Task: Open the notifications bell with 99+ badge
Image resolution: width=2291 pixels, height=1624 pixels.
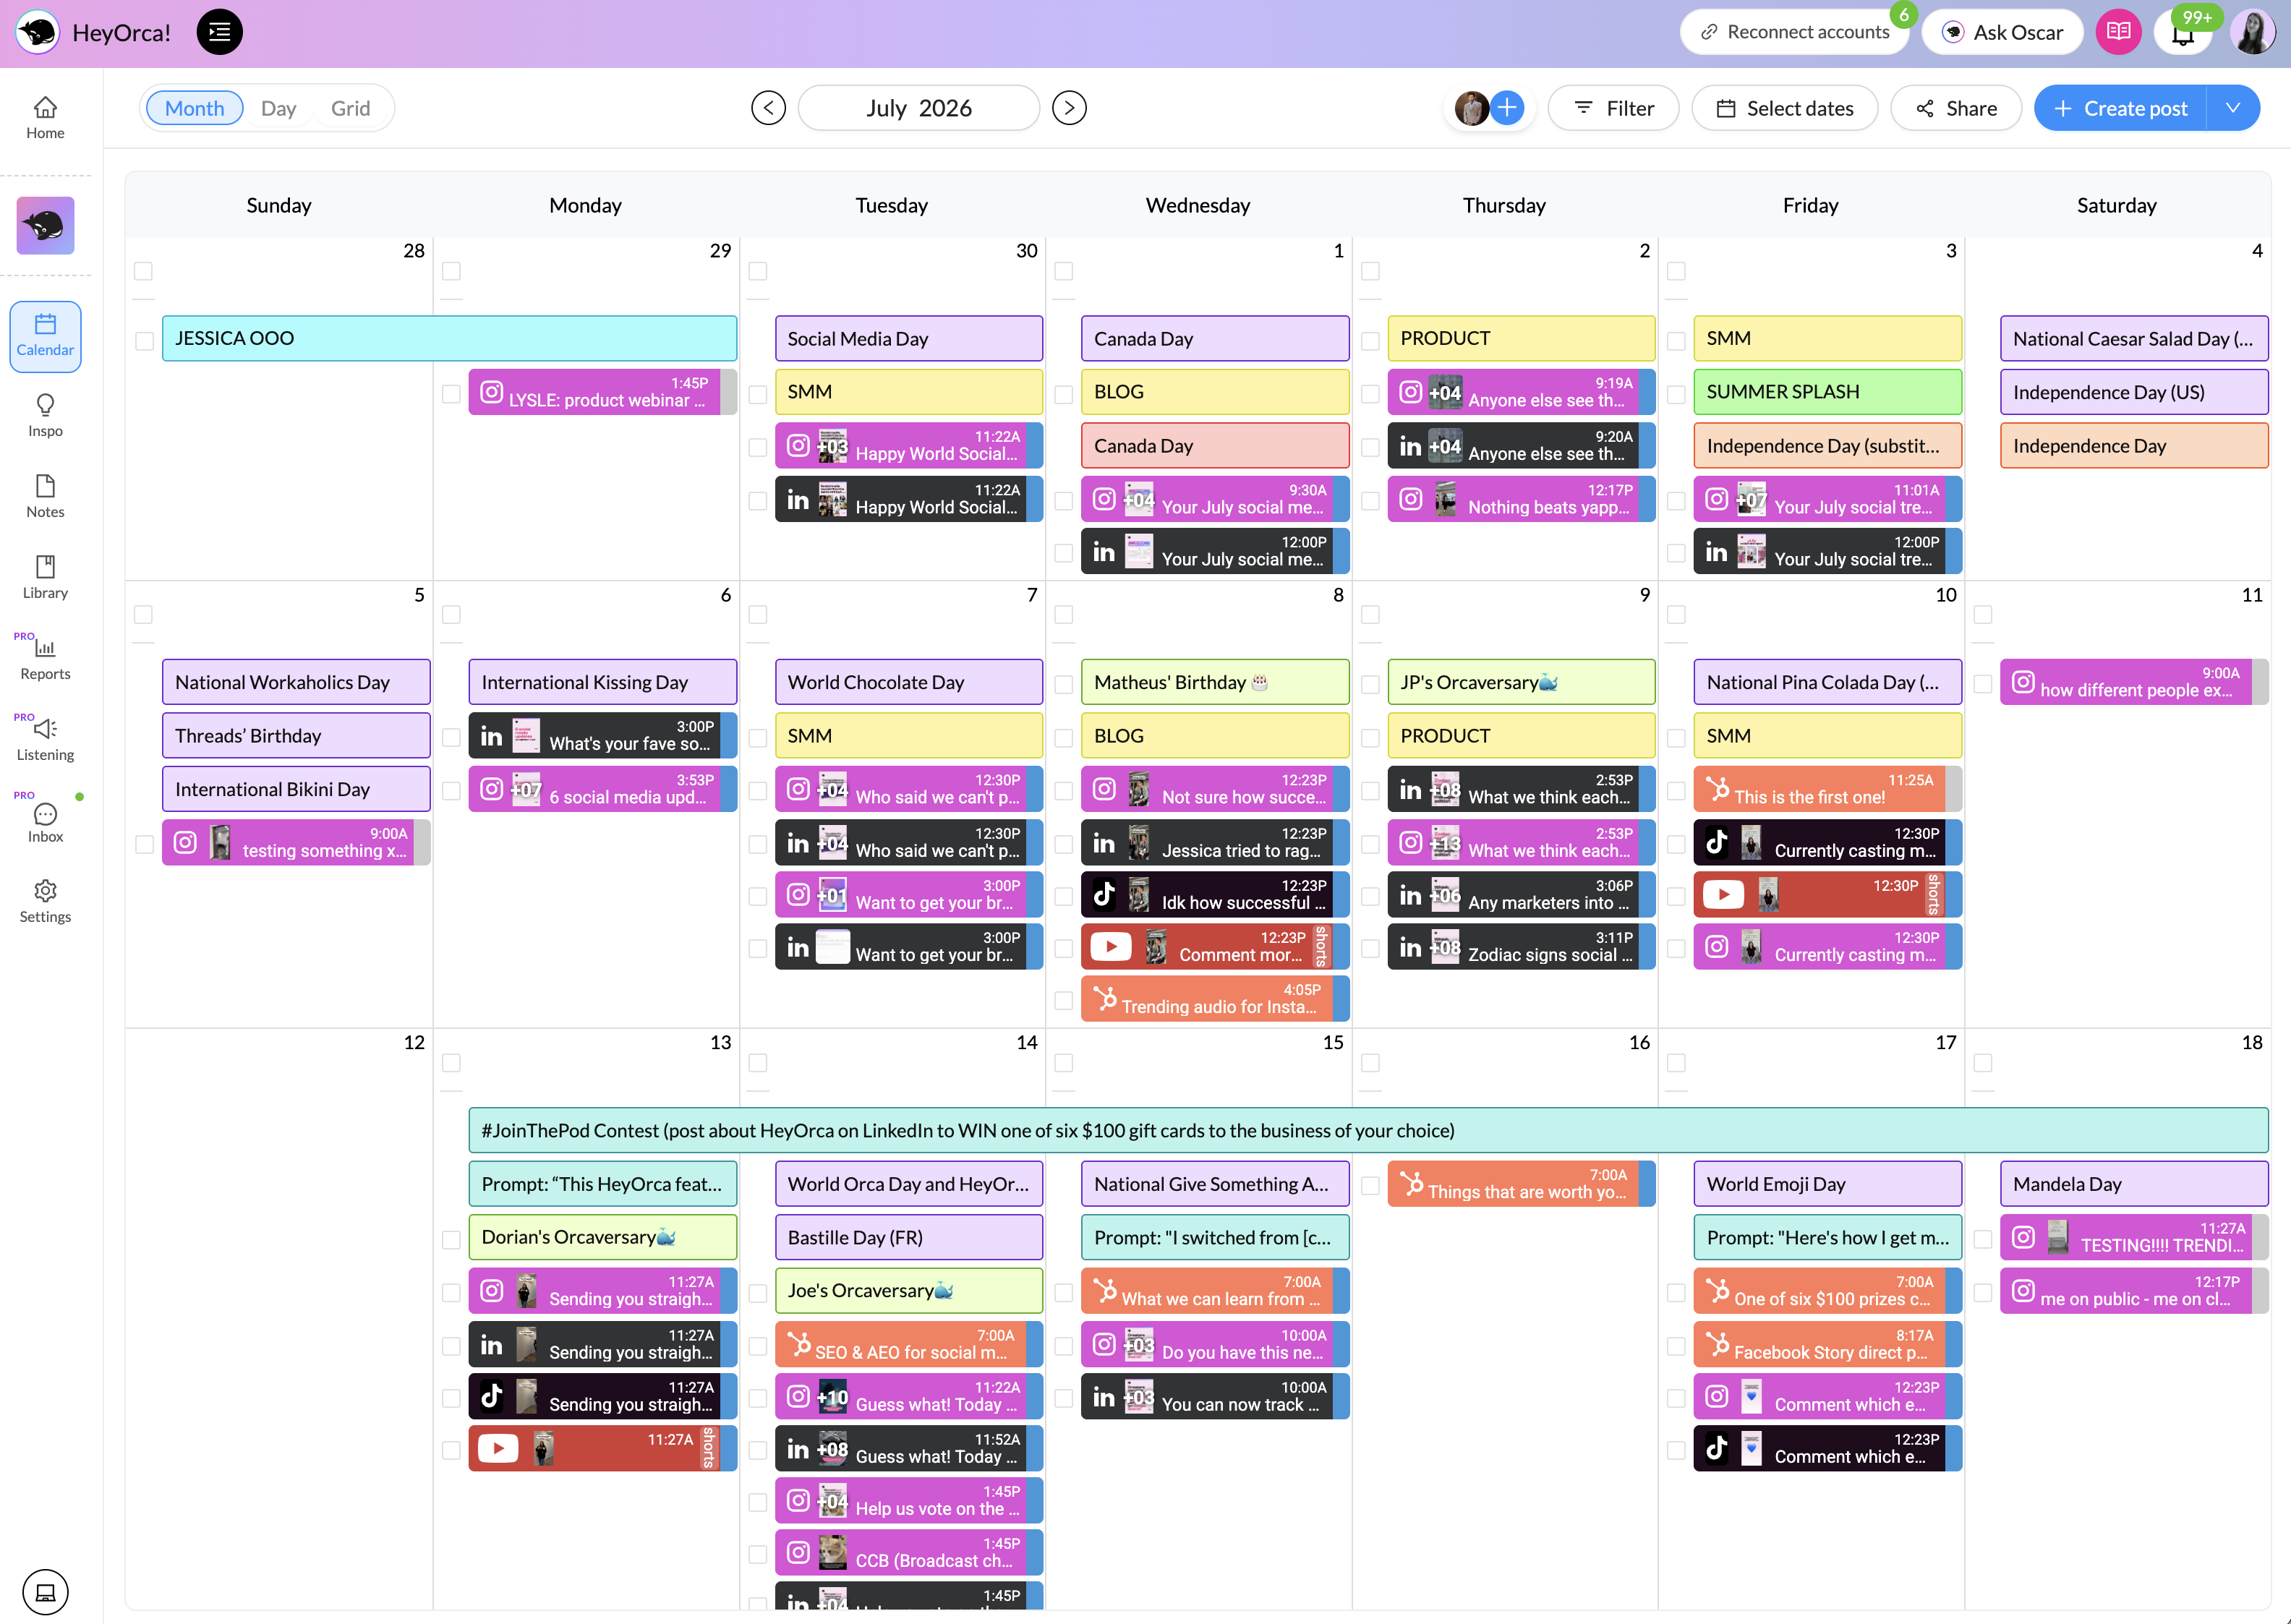Action: pos(2183,32)
